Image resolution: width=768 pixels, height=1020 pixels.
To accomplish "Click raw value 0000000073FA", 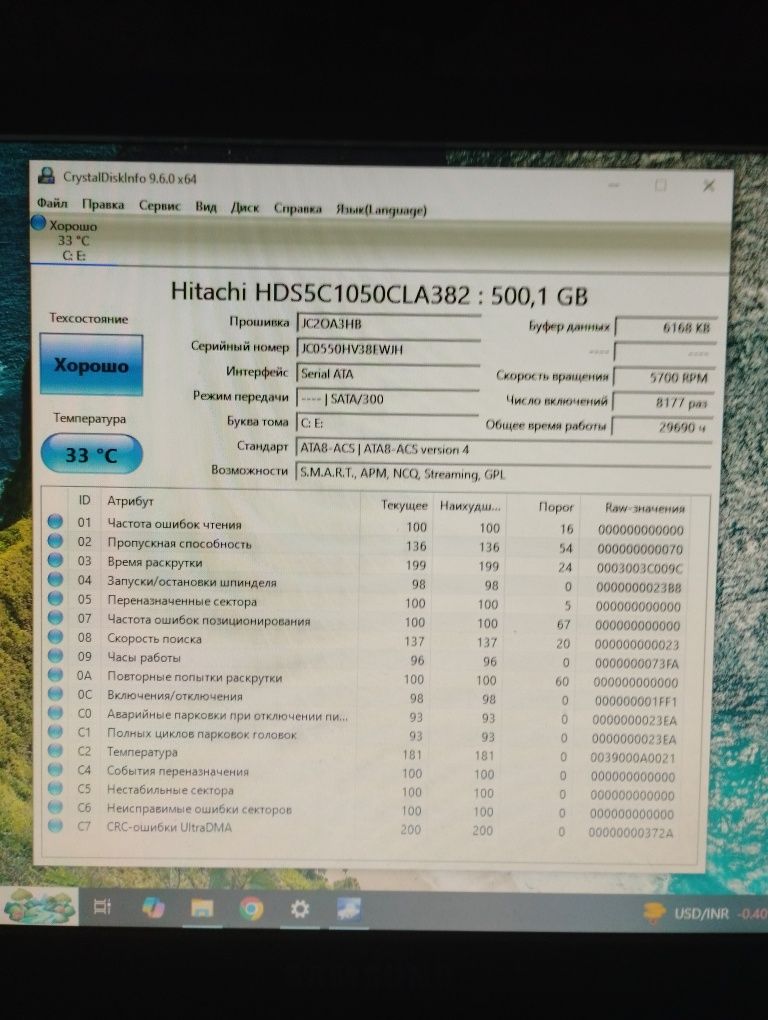I will click(636, 664).
